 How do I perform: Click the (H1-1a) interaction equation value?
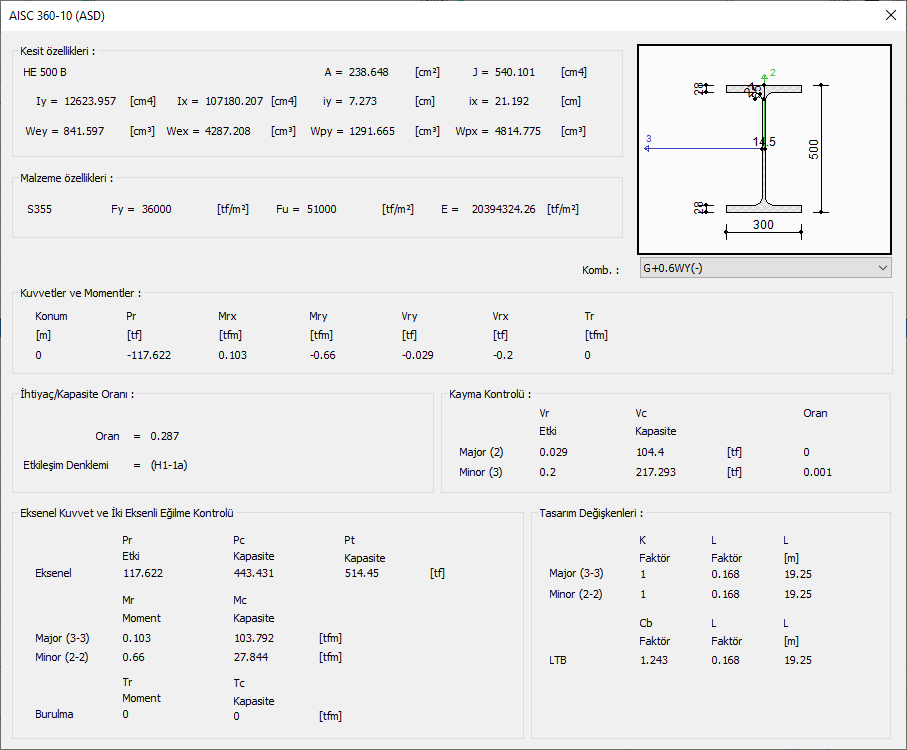pyautogui.click(x=171, y=465)
